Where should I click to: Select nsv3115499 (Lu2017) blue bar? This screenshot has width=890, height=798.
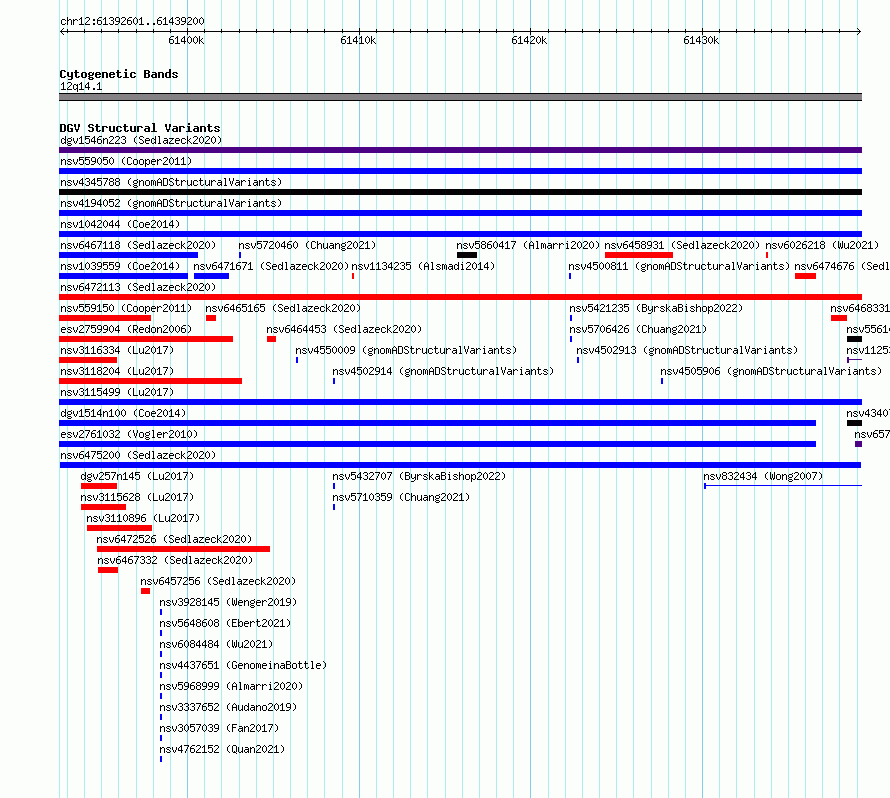(460, 402)
